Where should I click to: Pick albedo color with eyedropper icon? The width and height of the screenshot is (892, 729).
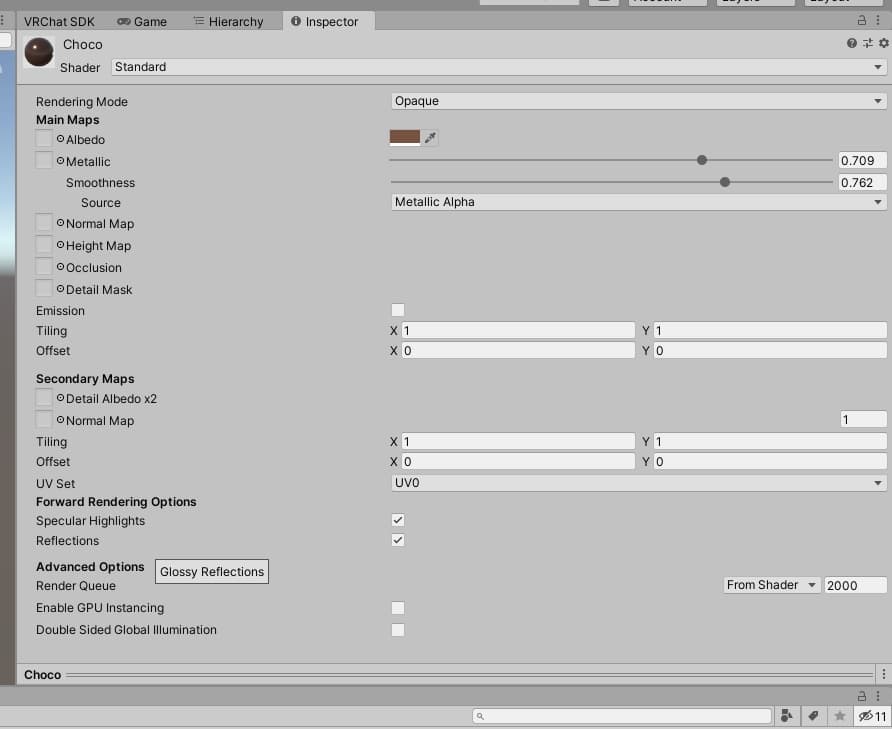click(430, 137)
